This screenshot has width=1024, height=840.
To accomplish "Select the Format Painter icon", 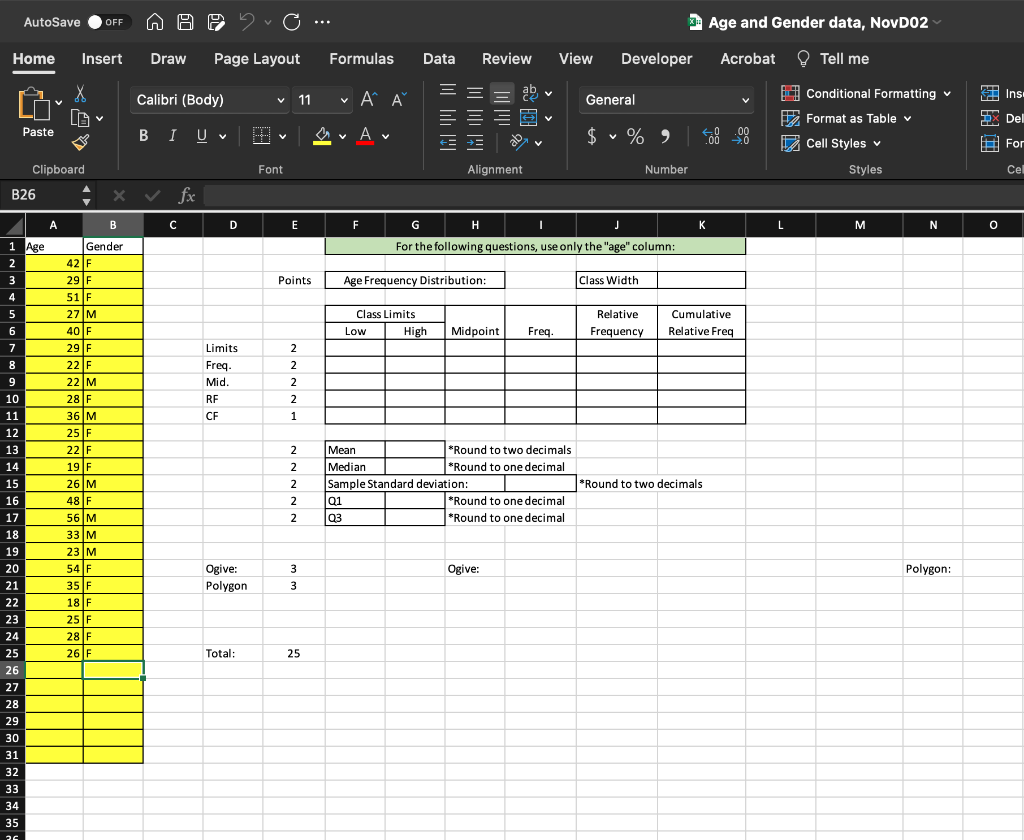I will tap(80, 141).
